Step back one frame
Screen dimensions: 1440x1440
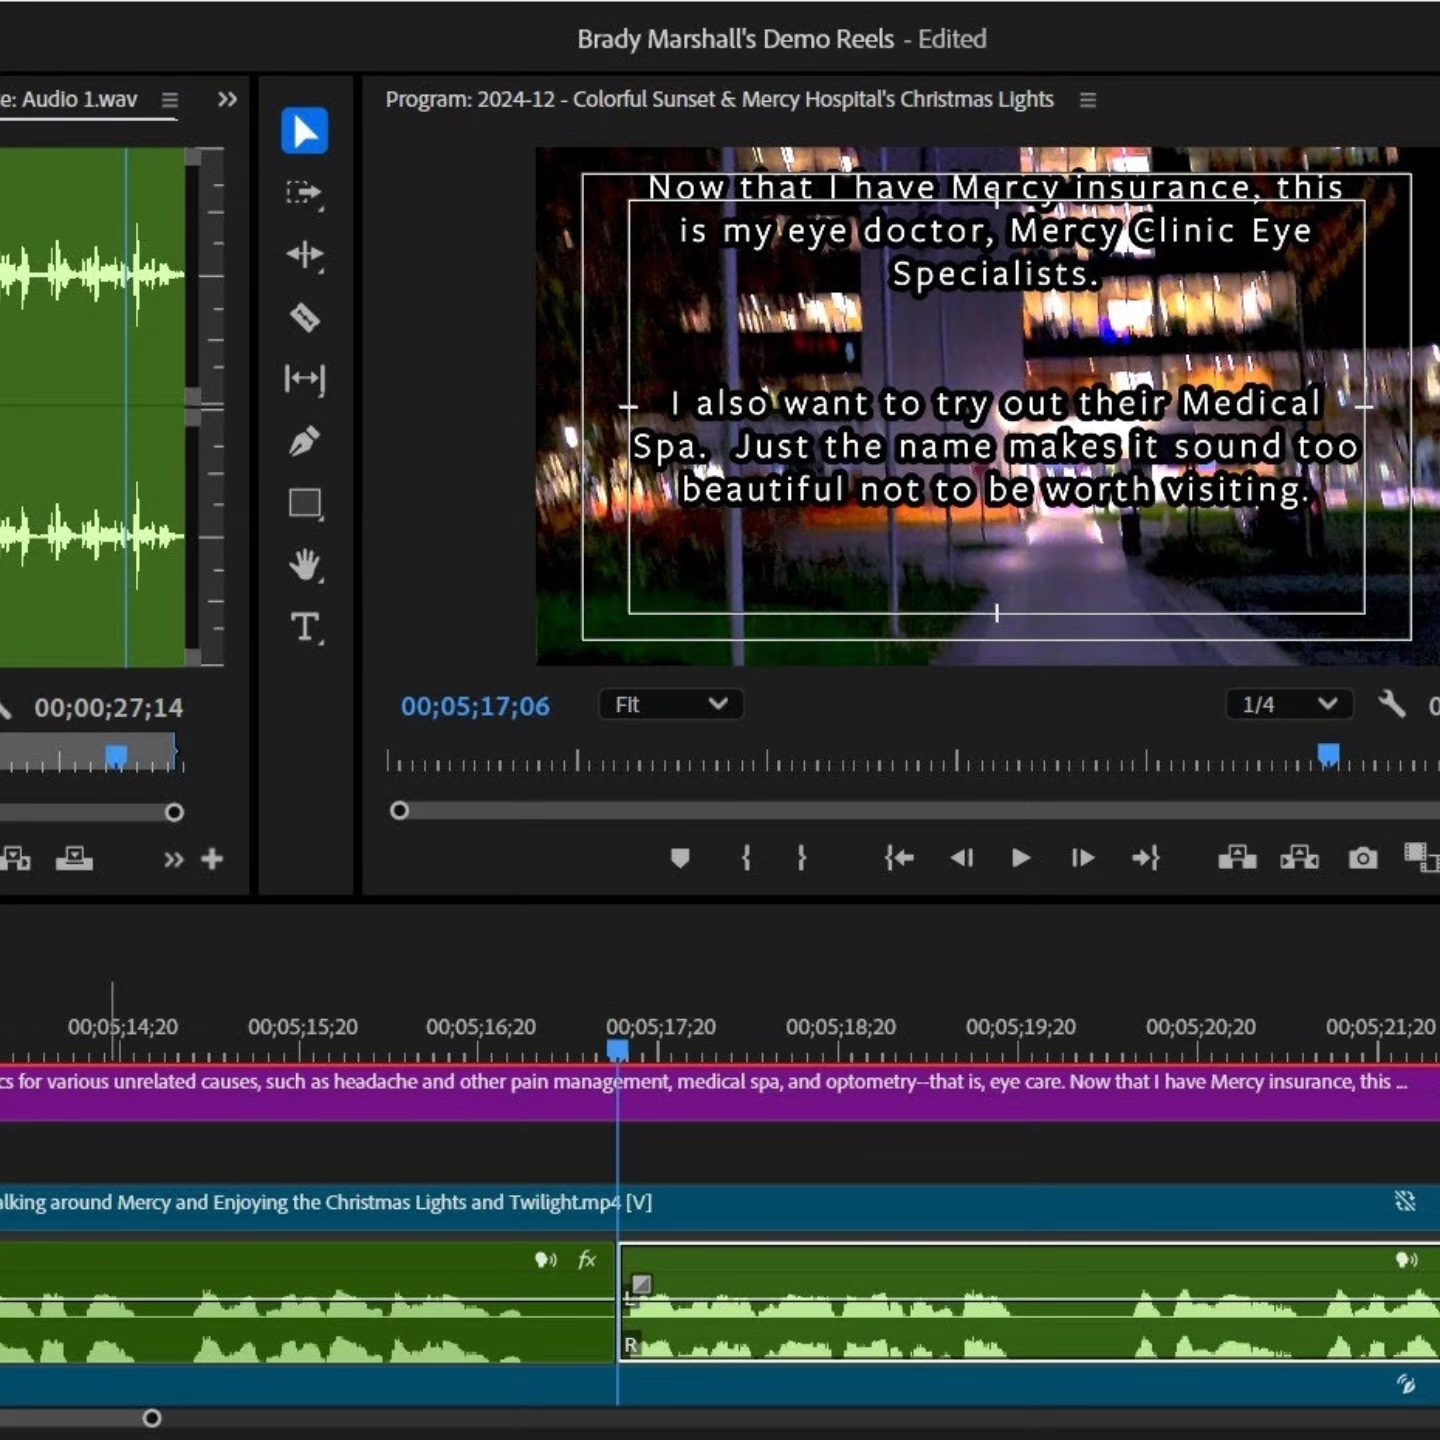click(x=962, y=858)
